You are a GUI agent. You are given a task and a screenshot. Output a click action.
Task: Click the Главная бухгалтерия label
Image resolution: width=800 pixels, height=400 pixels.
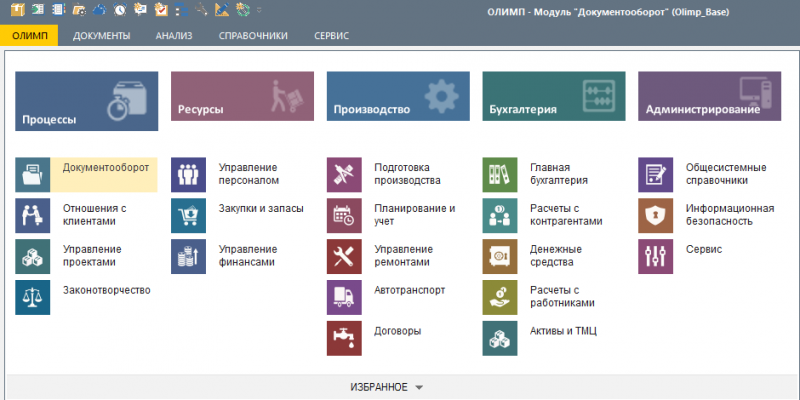click(559, 174)
